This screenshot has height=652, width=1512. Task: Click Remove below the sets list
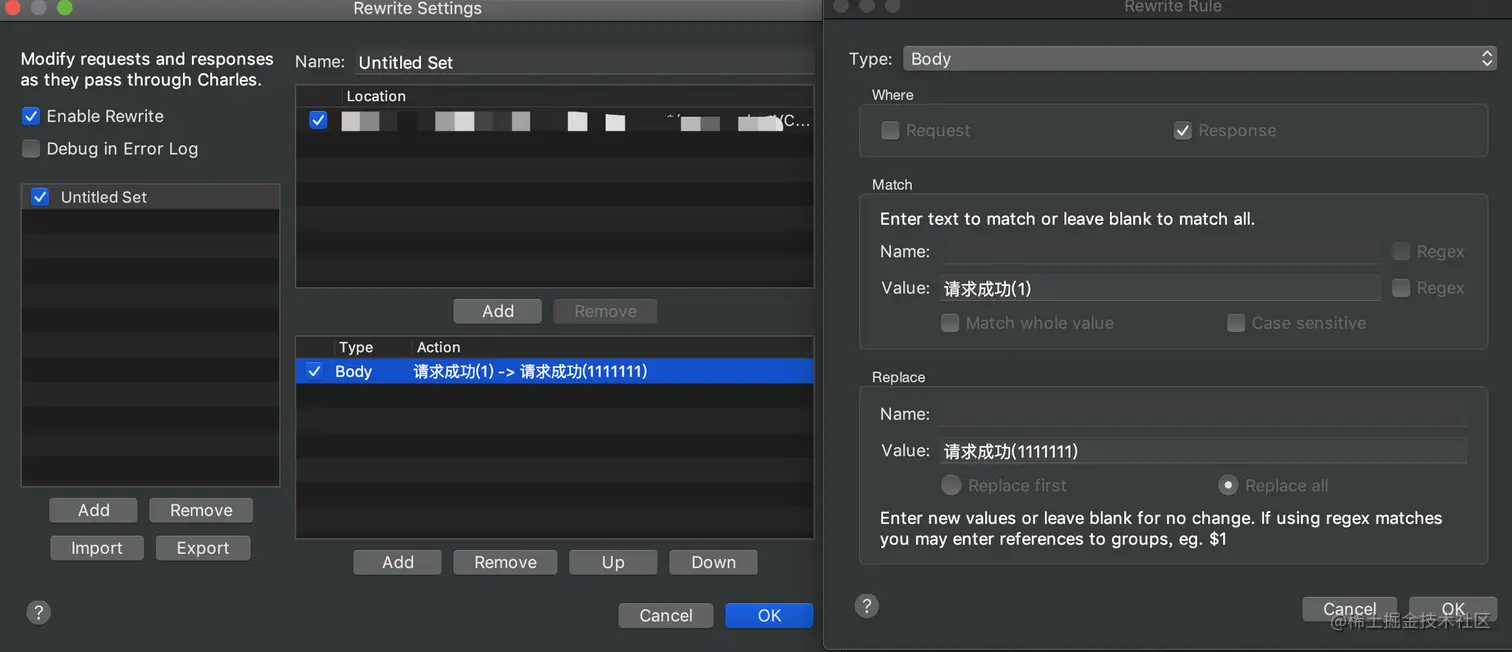[x=201, y=510]
